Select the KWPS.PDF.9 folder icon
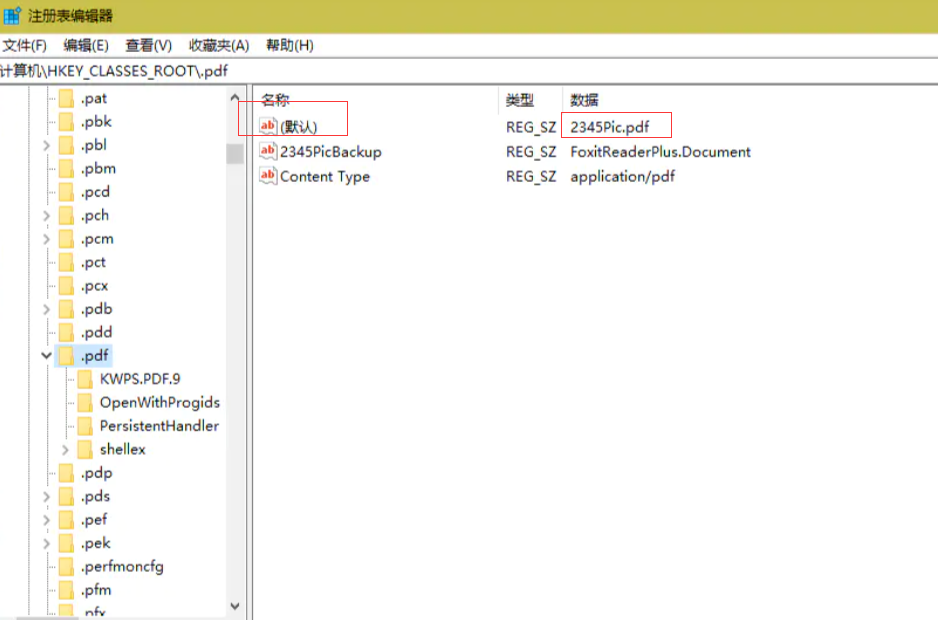 pyautogui.click(x=86, y=379)
